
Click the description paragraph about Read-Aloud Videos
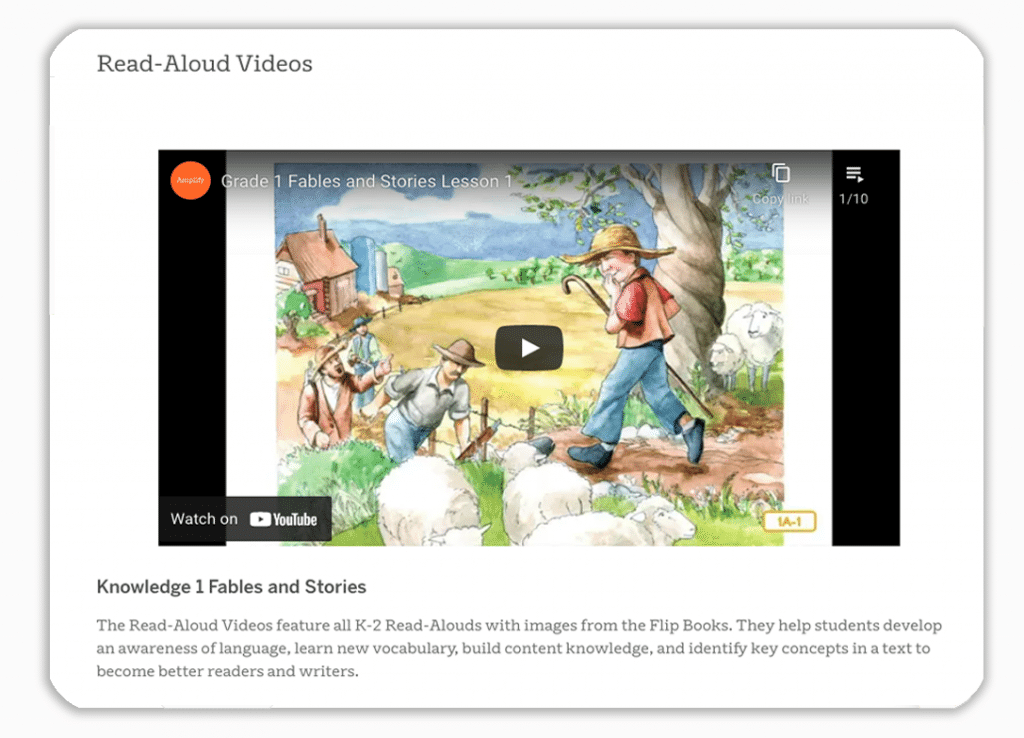point(519,648)
